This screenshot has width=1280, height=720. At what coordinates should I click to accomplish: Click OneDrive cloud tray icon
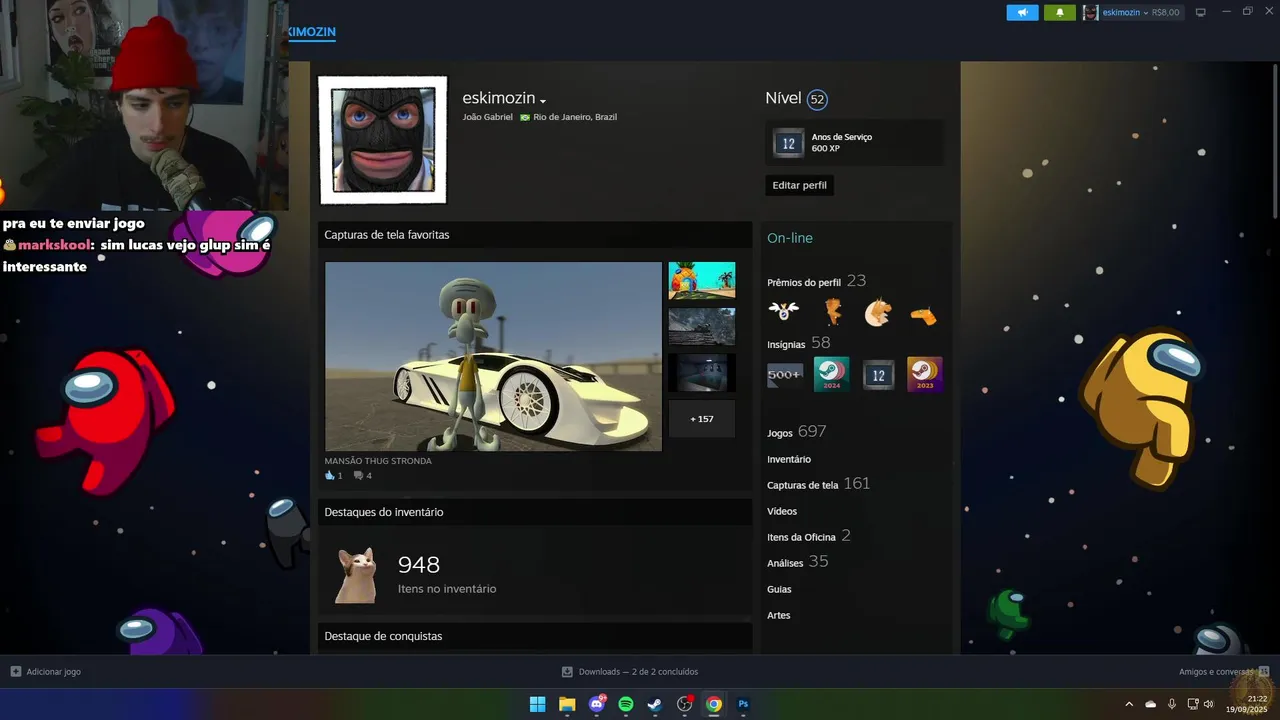click(1150, 704)
